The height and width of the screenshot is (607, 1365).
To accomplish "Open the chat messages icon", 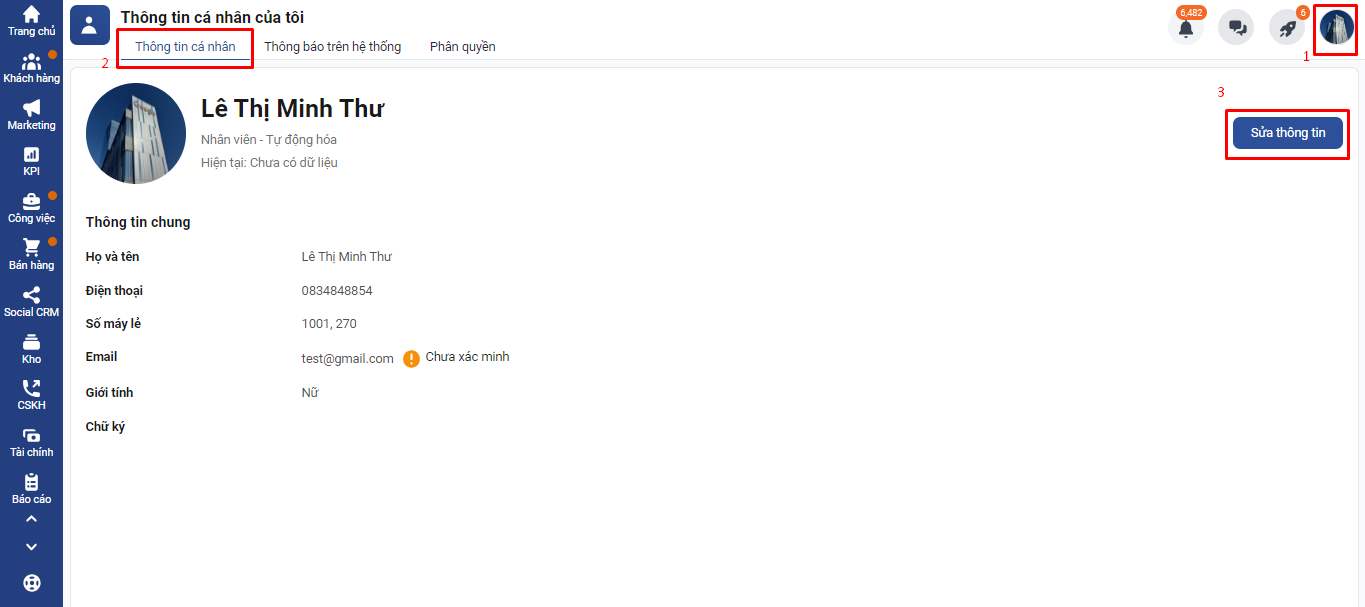I will 1236,28.
